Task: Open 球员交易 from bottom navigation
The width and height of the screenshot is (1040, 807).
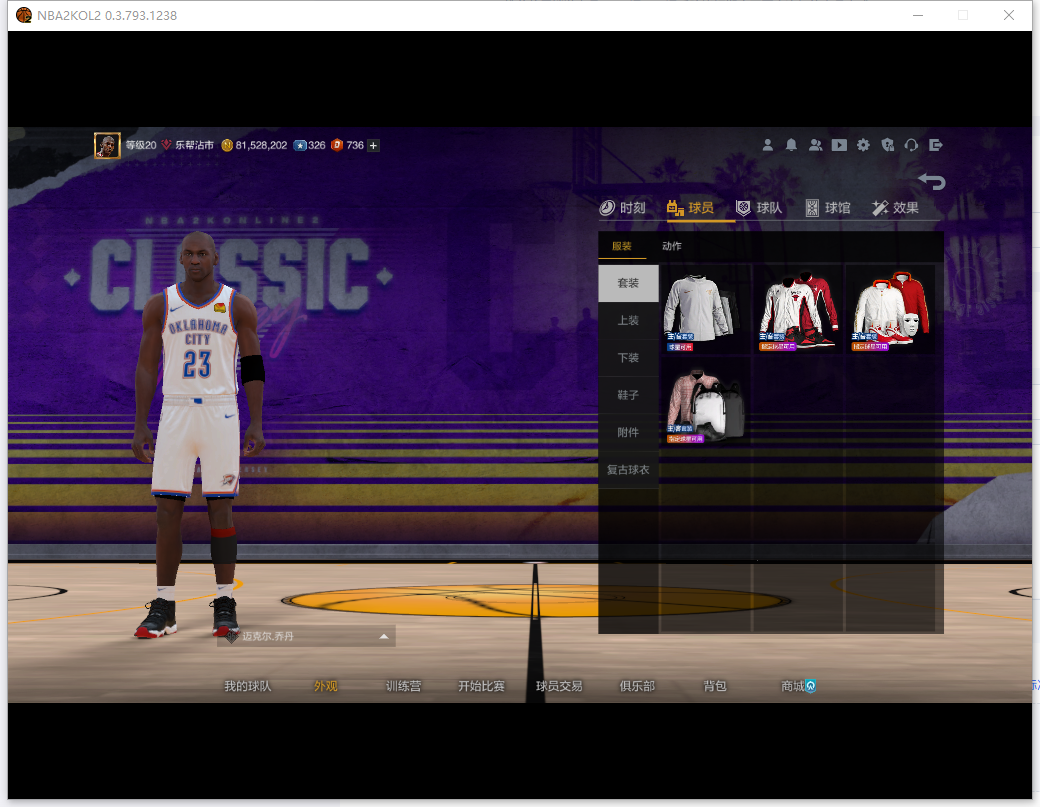Action: pyautogui.click(x=559, y=686)
